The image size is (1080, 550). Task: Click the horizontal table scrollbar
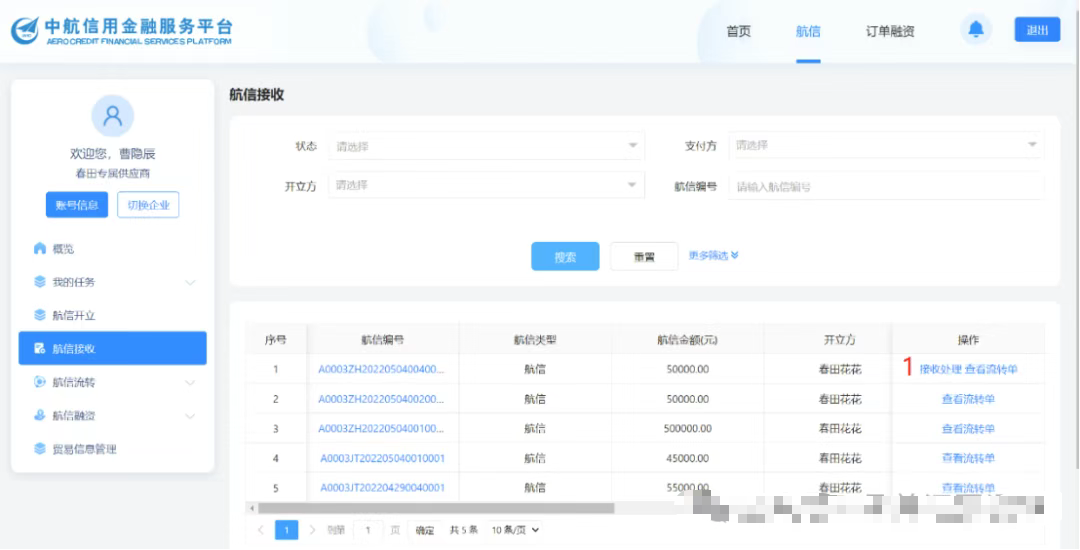(x=430, y=508)
